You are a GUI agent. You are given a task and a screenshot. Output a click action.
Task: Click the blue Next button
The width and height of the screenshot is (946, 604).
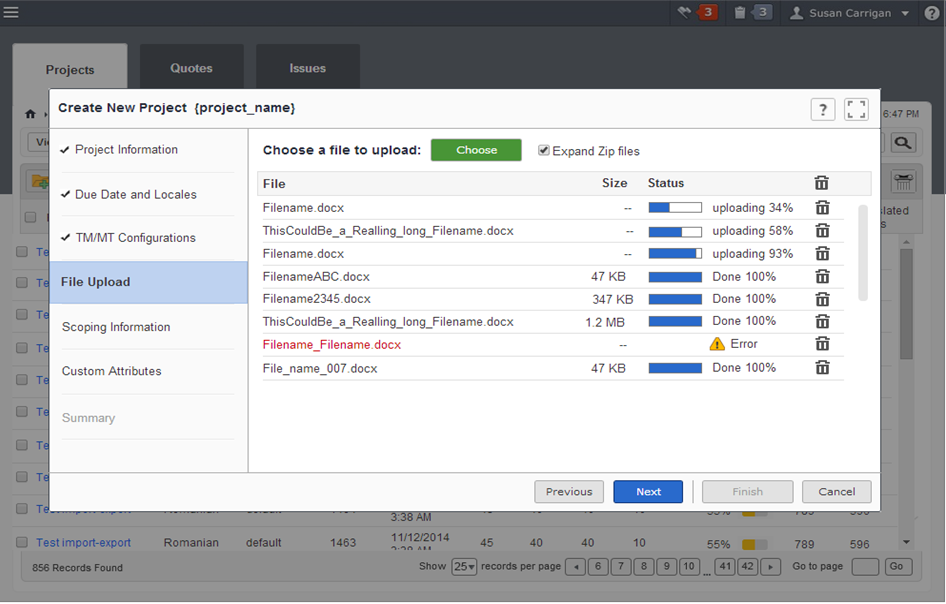tap(648, 492)
